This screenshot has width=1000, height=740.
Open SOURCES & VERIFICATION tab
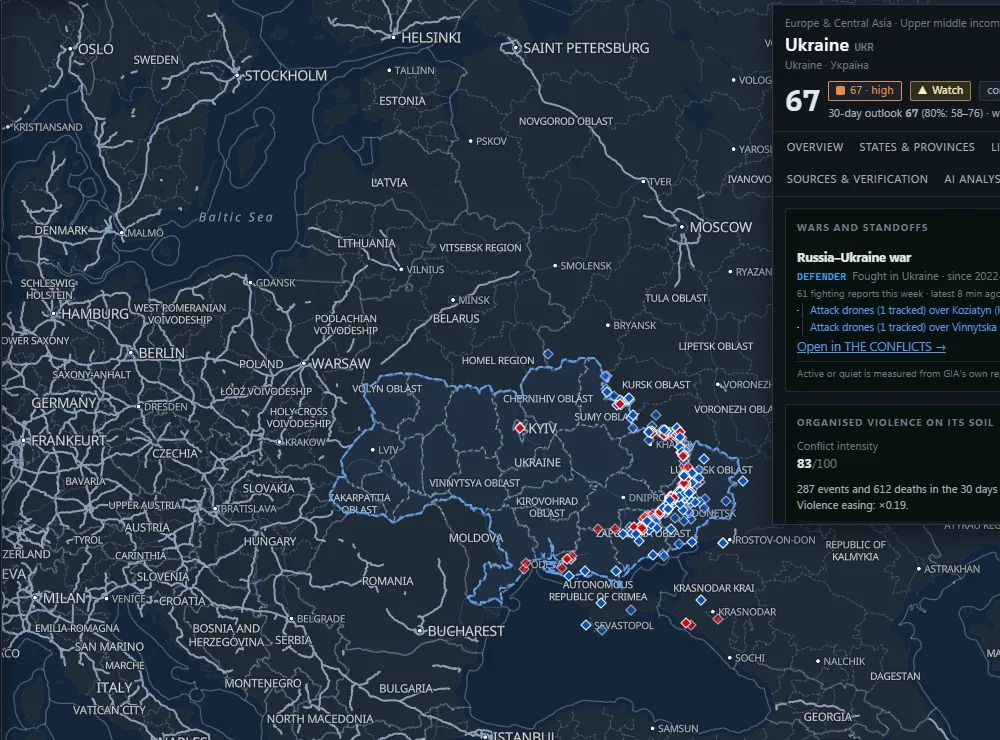tap(857, 179)
